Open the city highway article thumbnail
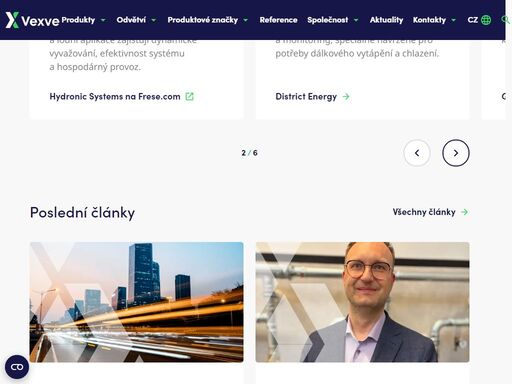This screenshot has height=384, width=512. 137,302
